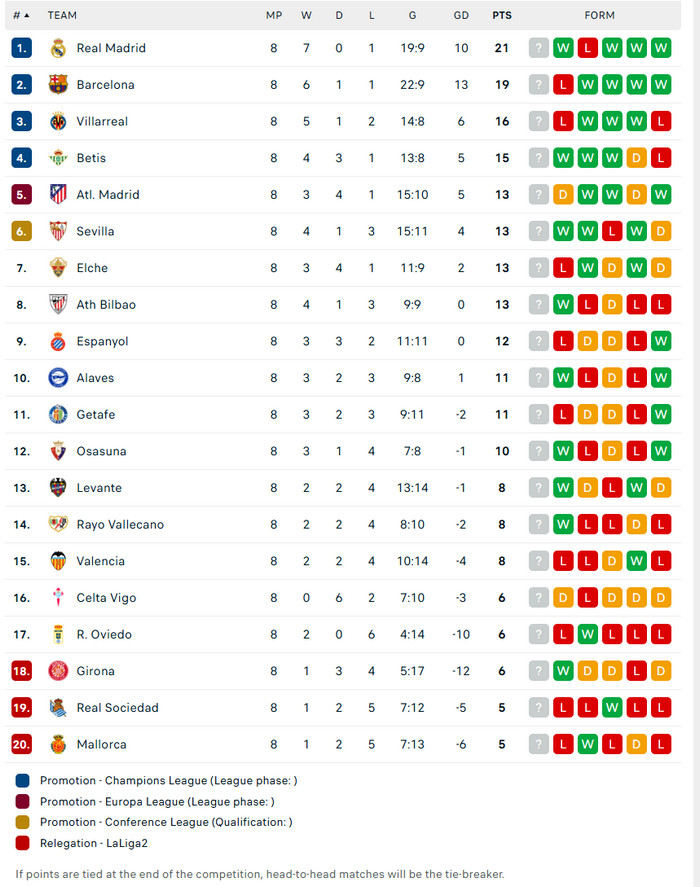This screenshot has width=700, height=887.
Task: Click the Espanyol club crest icon
Action: [58, 341]
